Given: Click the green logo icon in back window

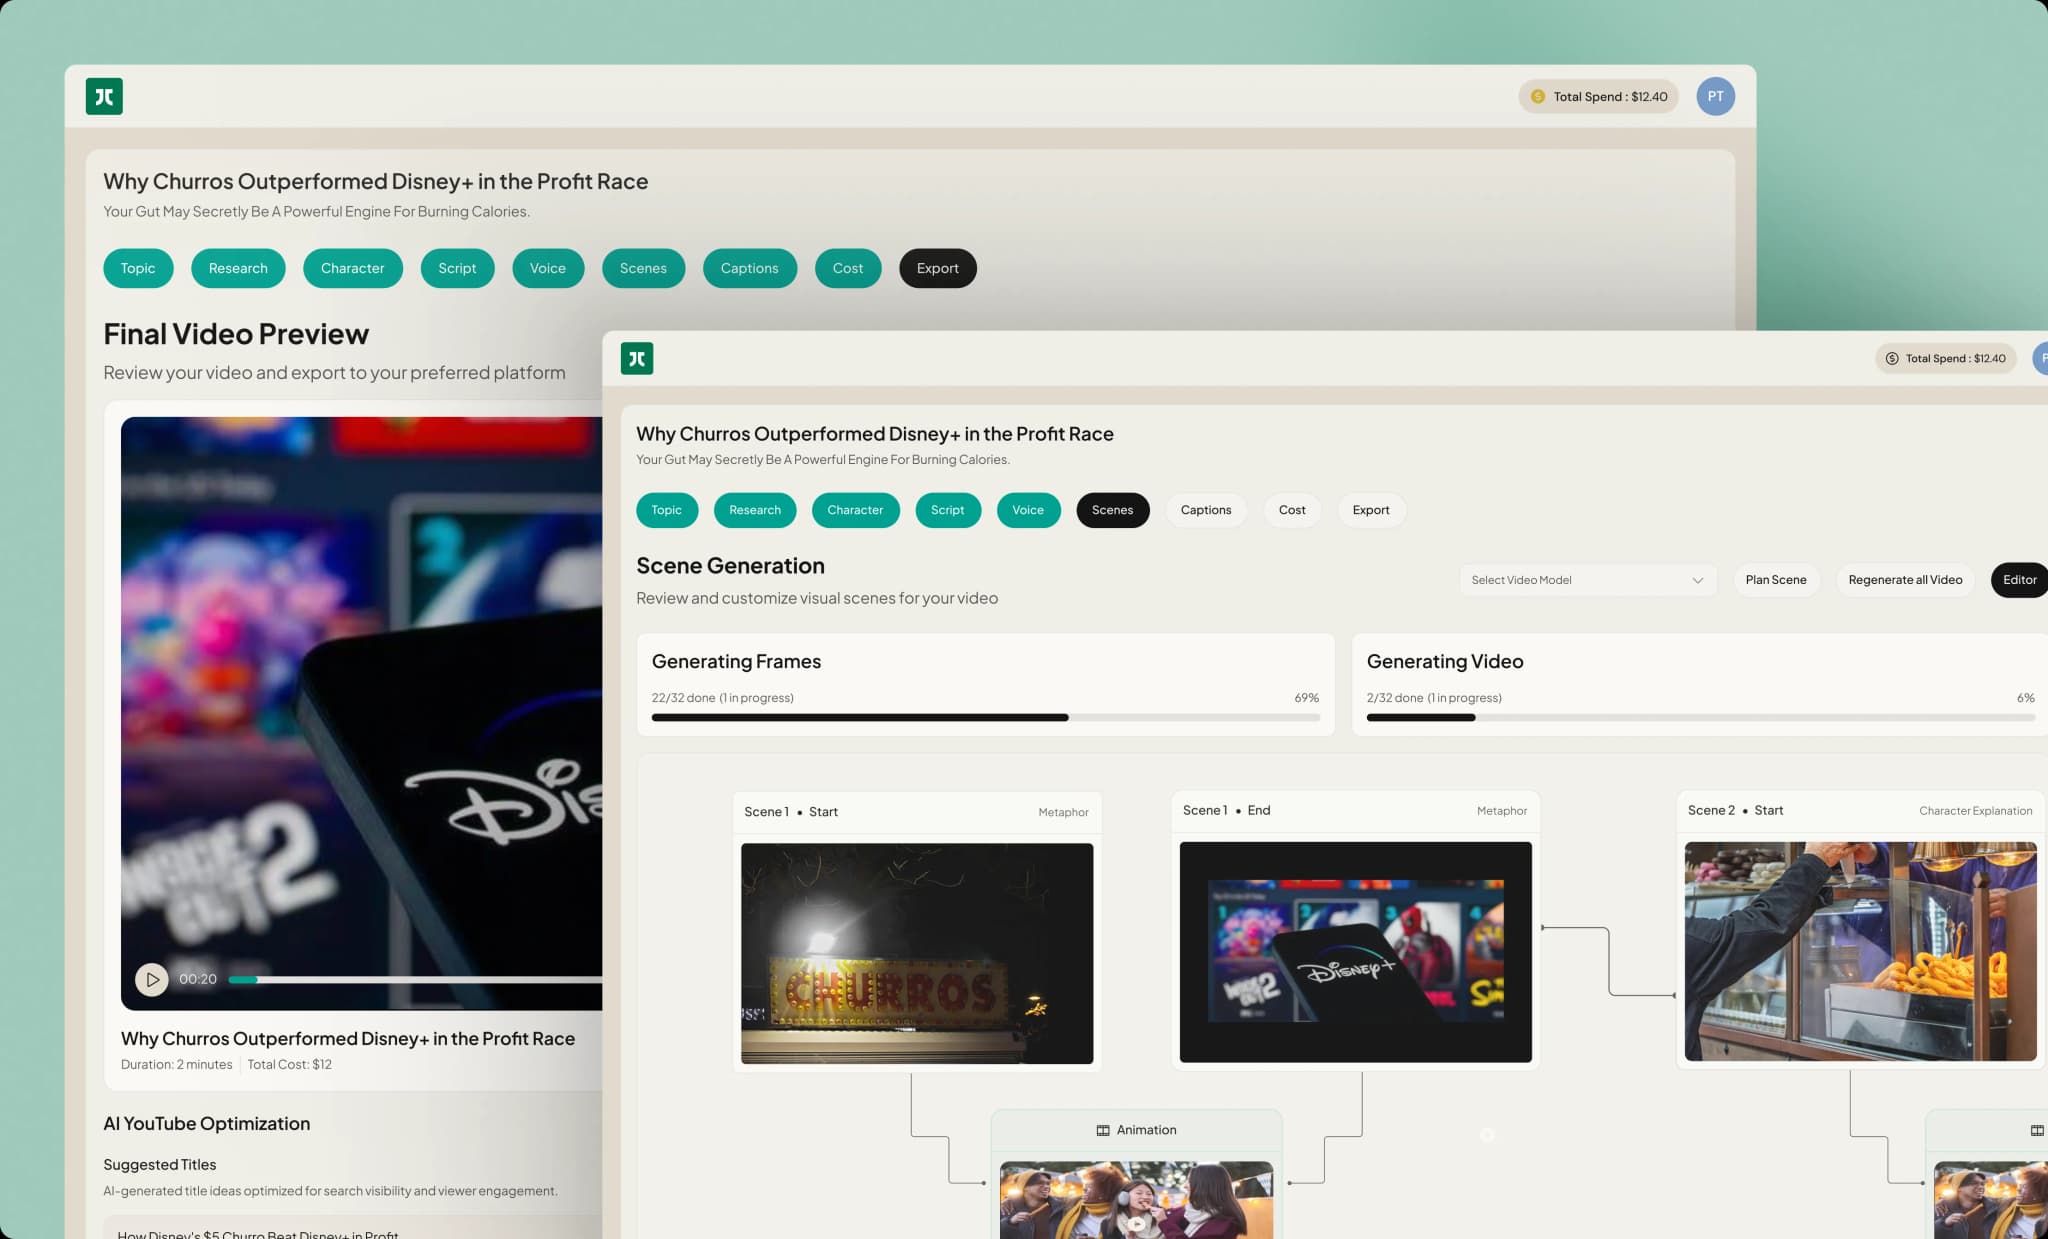Looking at the screenshot, I should [104, 96].
